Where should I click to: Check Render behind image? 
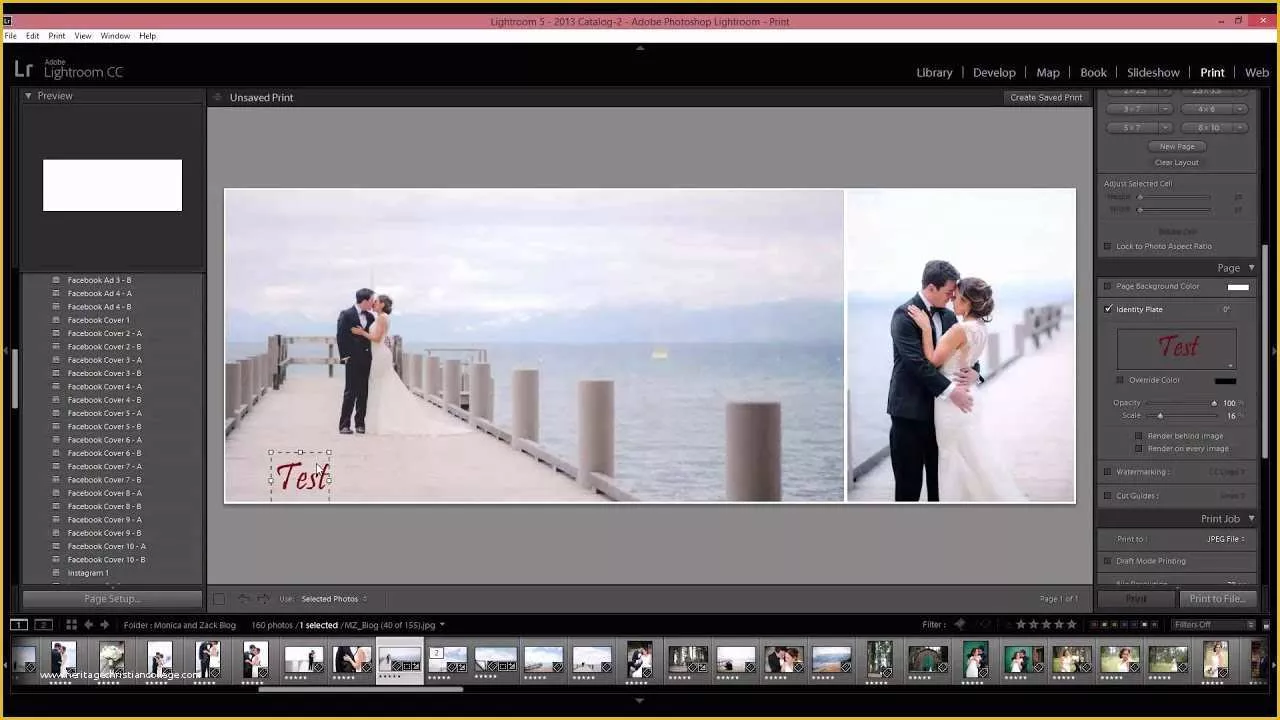(x=1139, y=436)
